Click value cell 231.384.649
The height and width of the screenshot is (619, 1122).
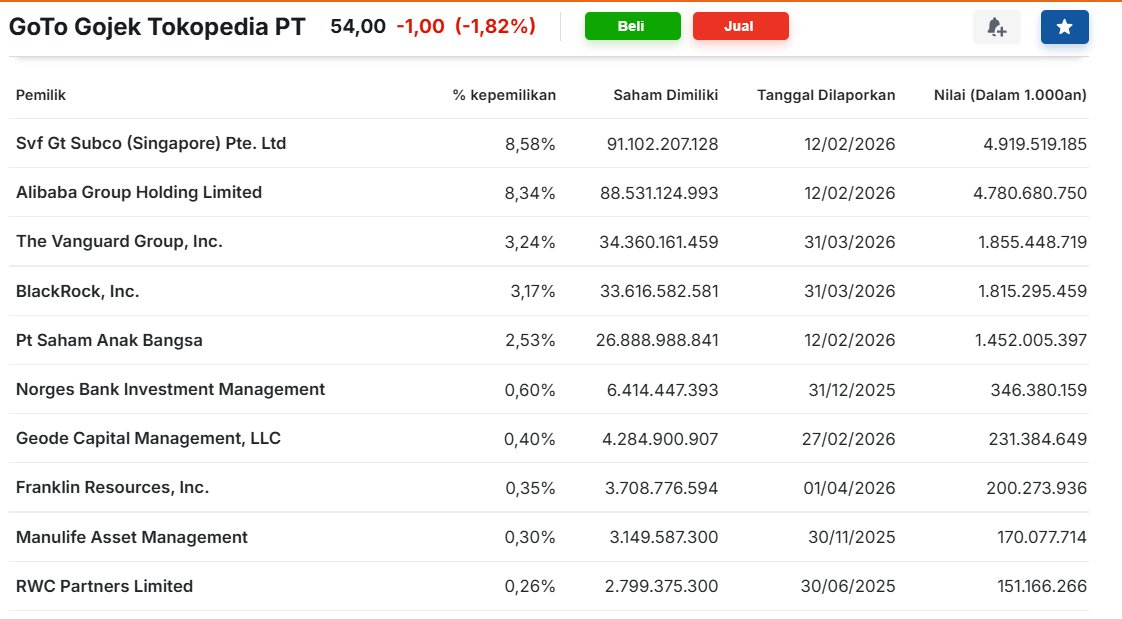pos(1038,439)
